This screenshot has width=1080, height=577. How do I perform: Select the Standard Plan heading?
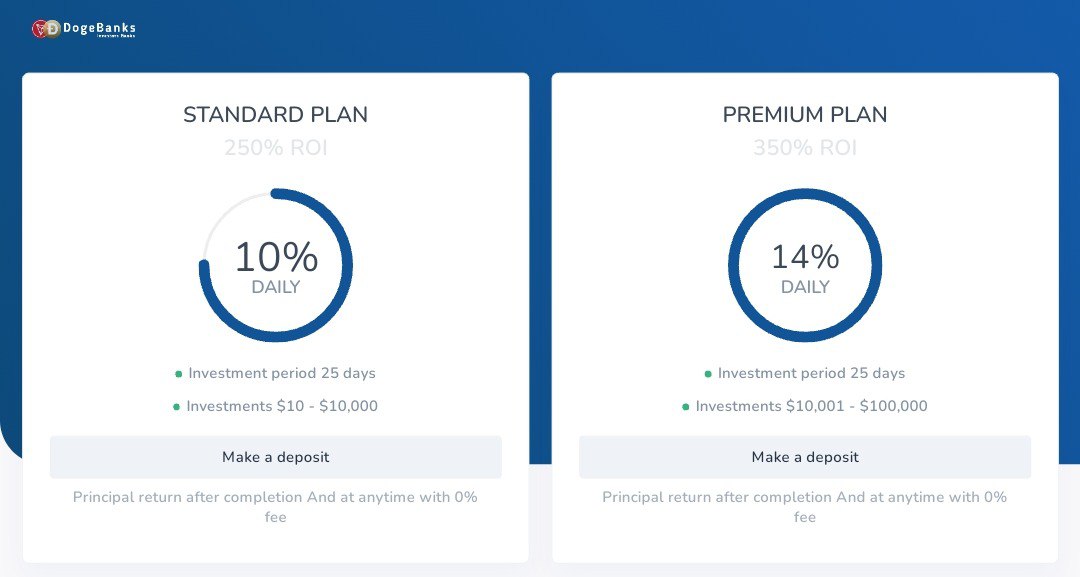click(275, 115)
